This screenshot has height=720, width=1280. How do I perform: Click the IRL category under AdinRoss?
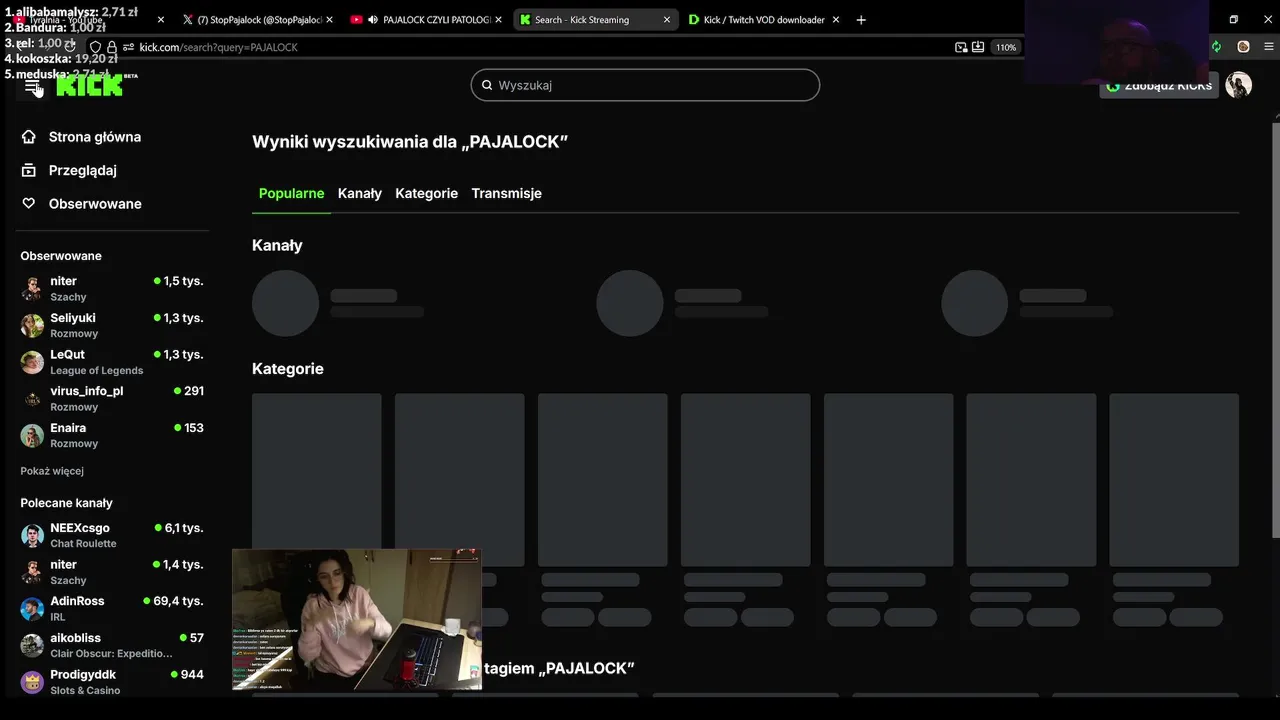(x=58, y=617)
